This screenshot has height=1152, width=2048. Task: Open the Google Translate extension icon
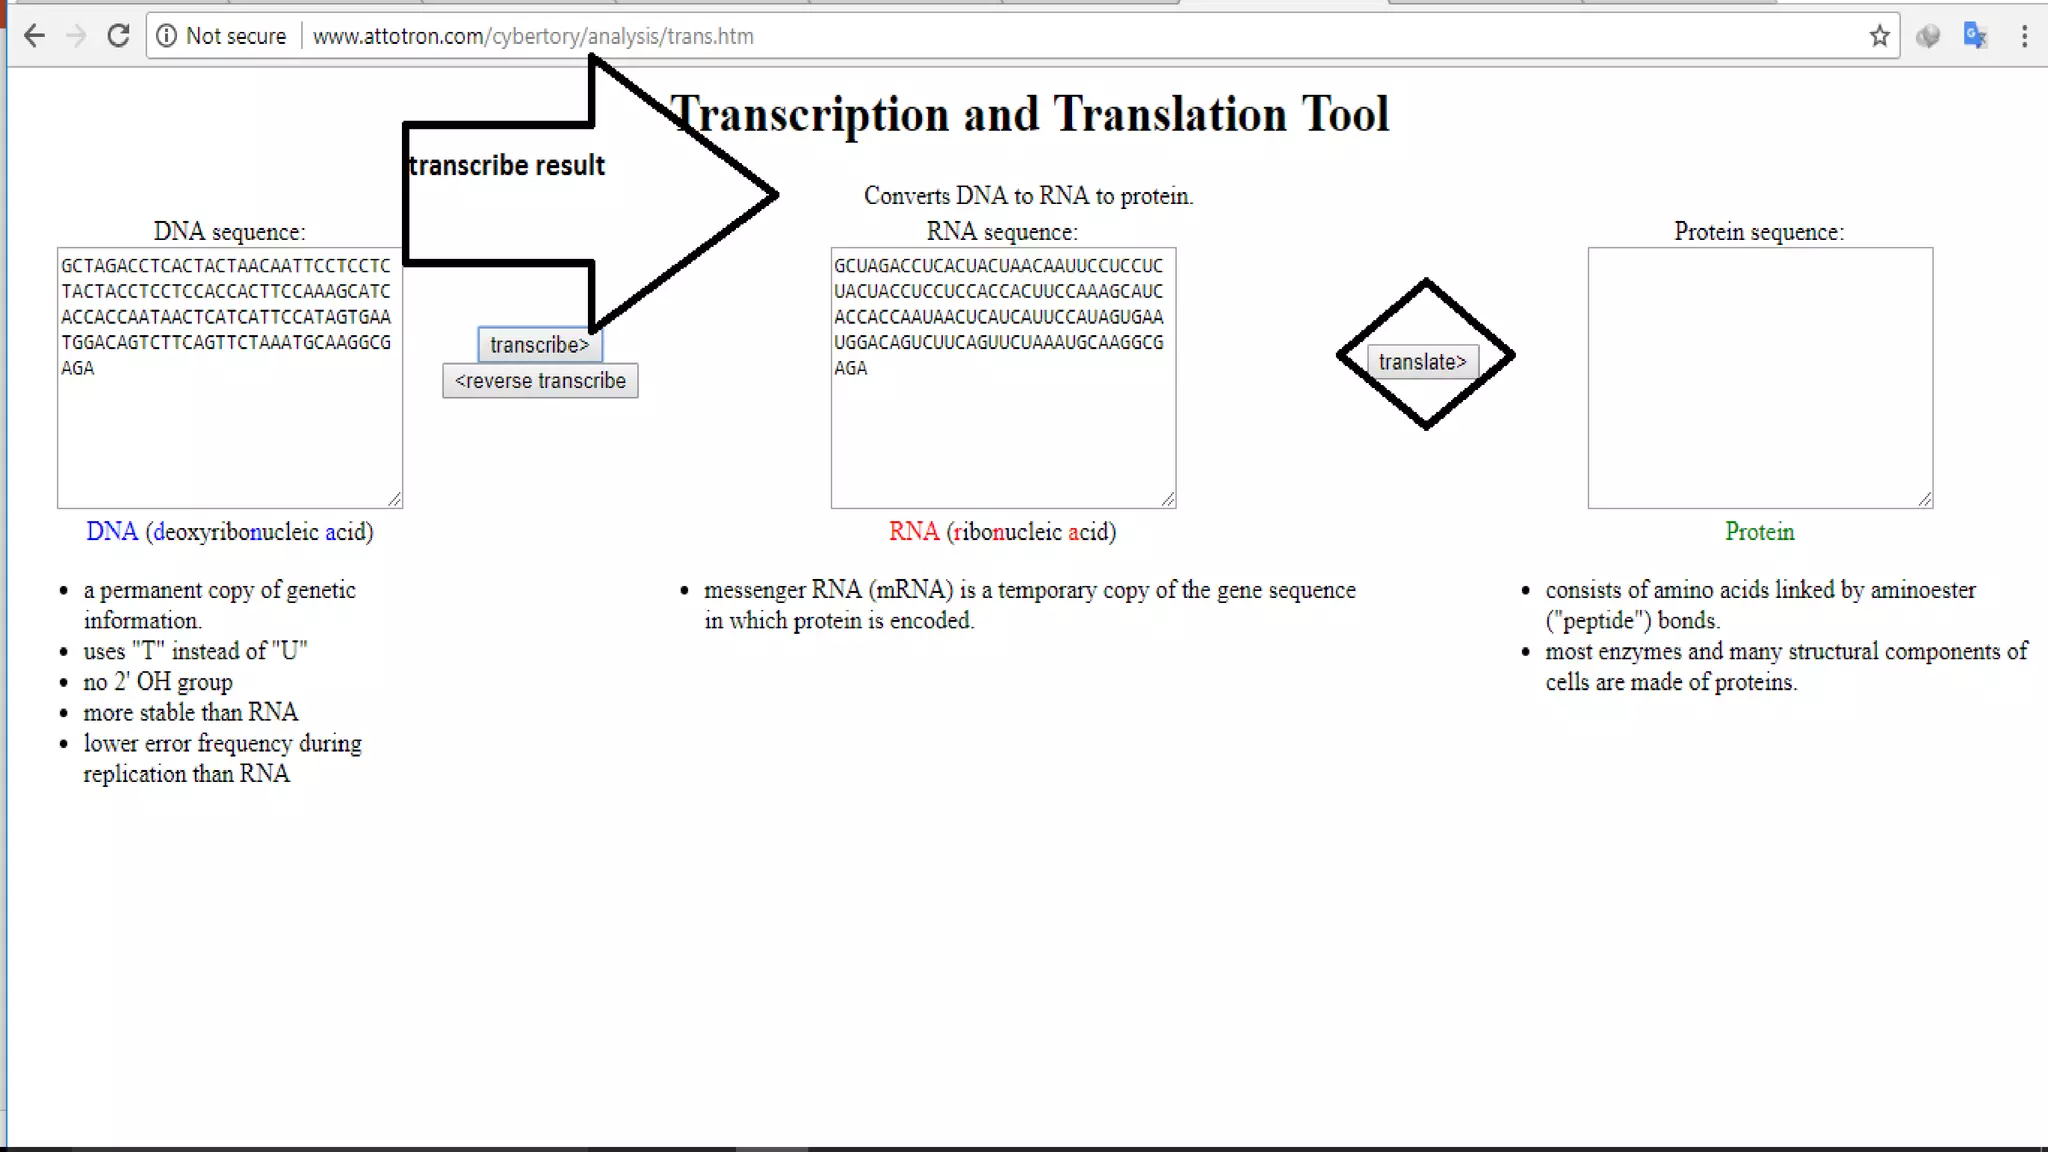[x=1975, y=36]
